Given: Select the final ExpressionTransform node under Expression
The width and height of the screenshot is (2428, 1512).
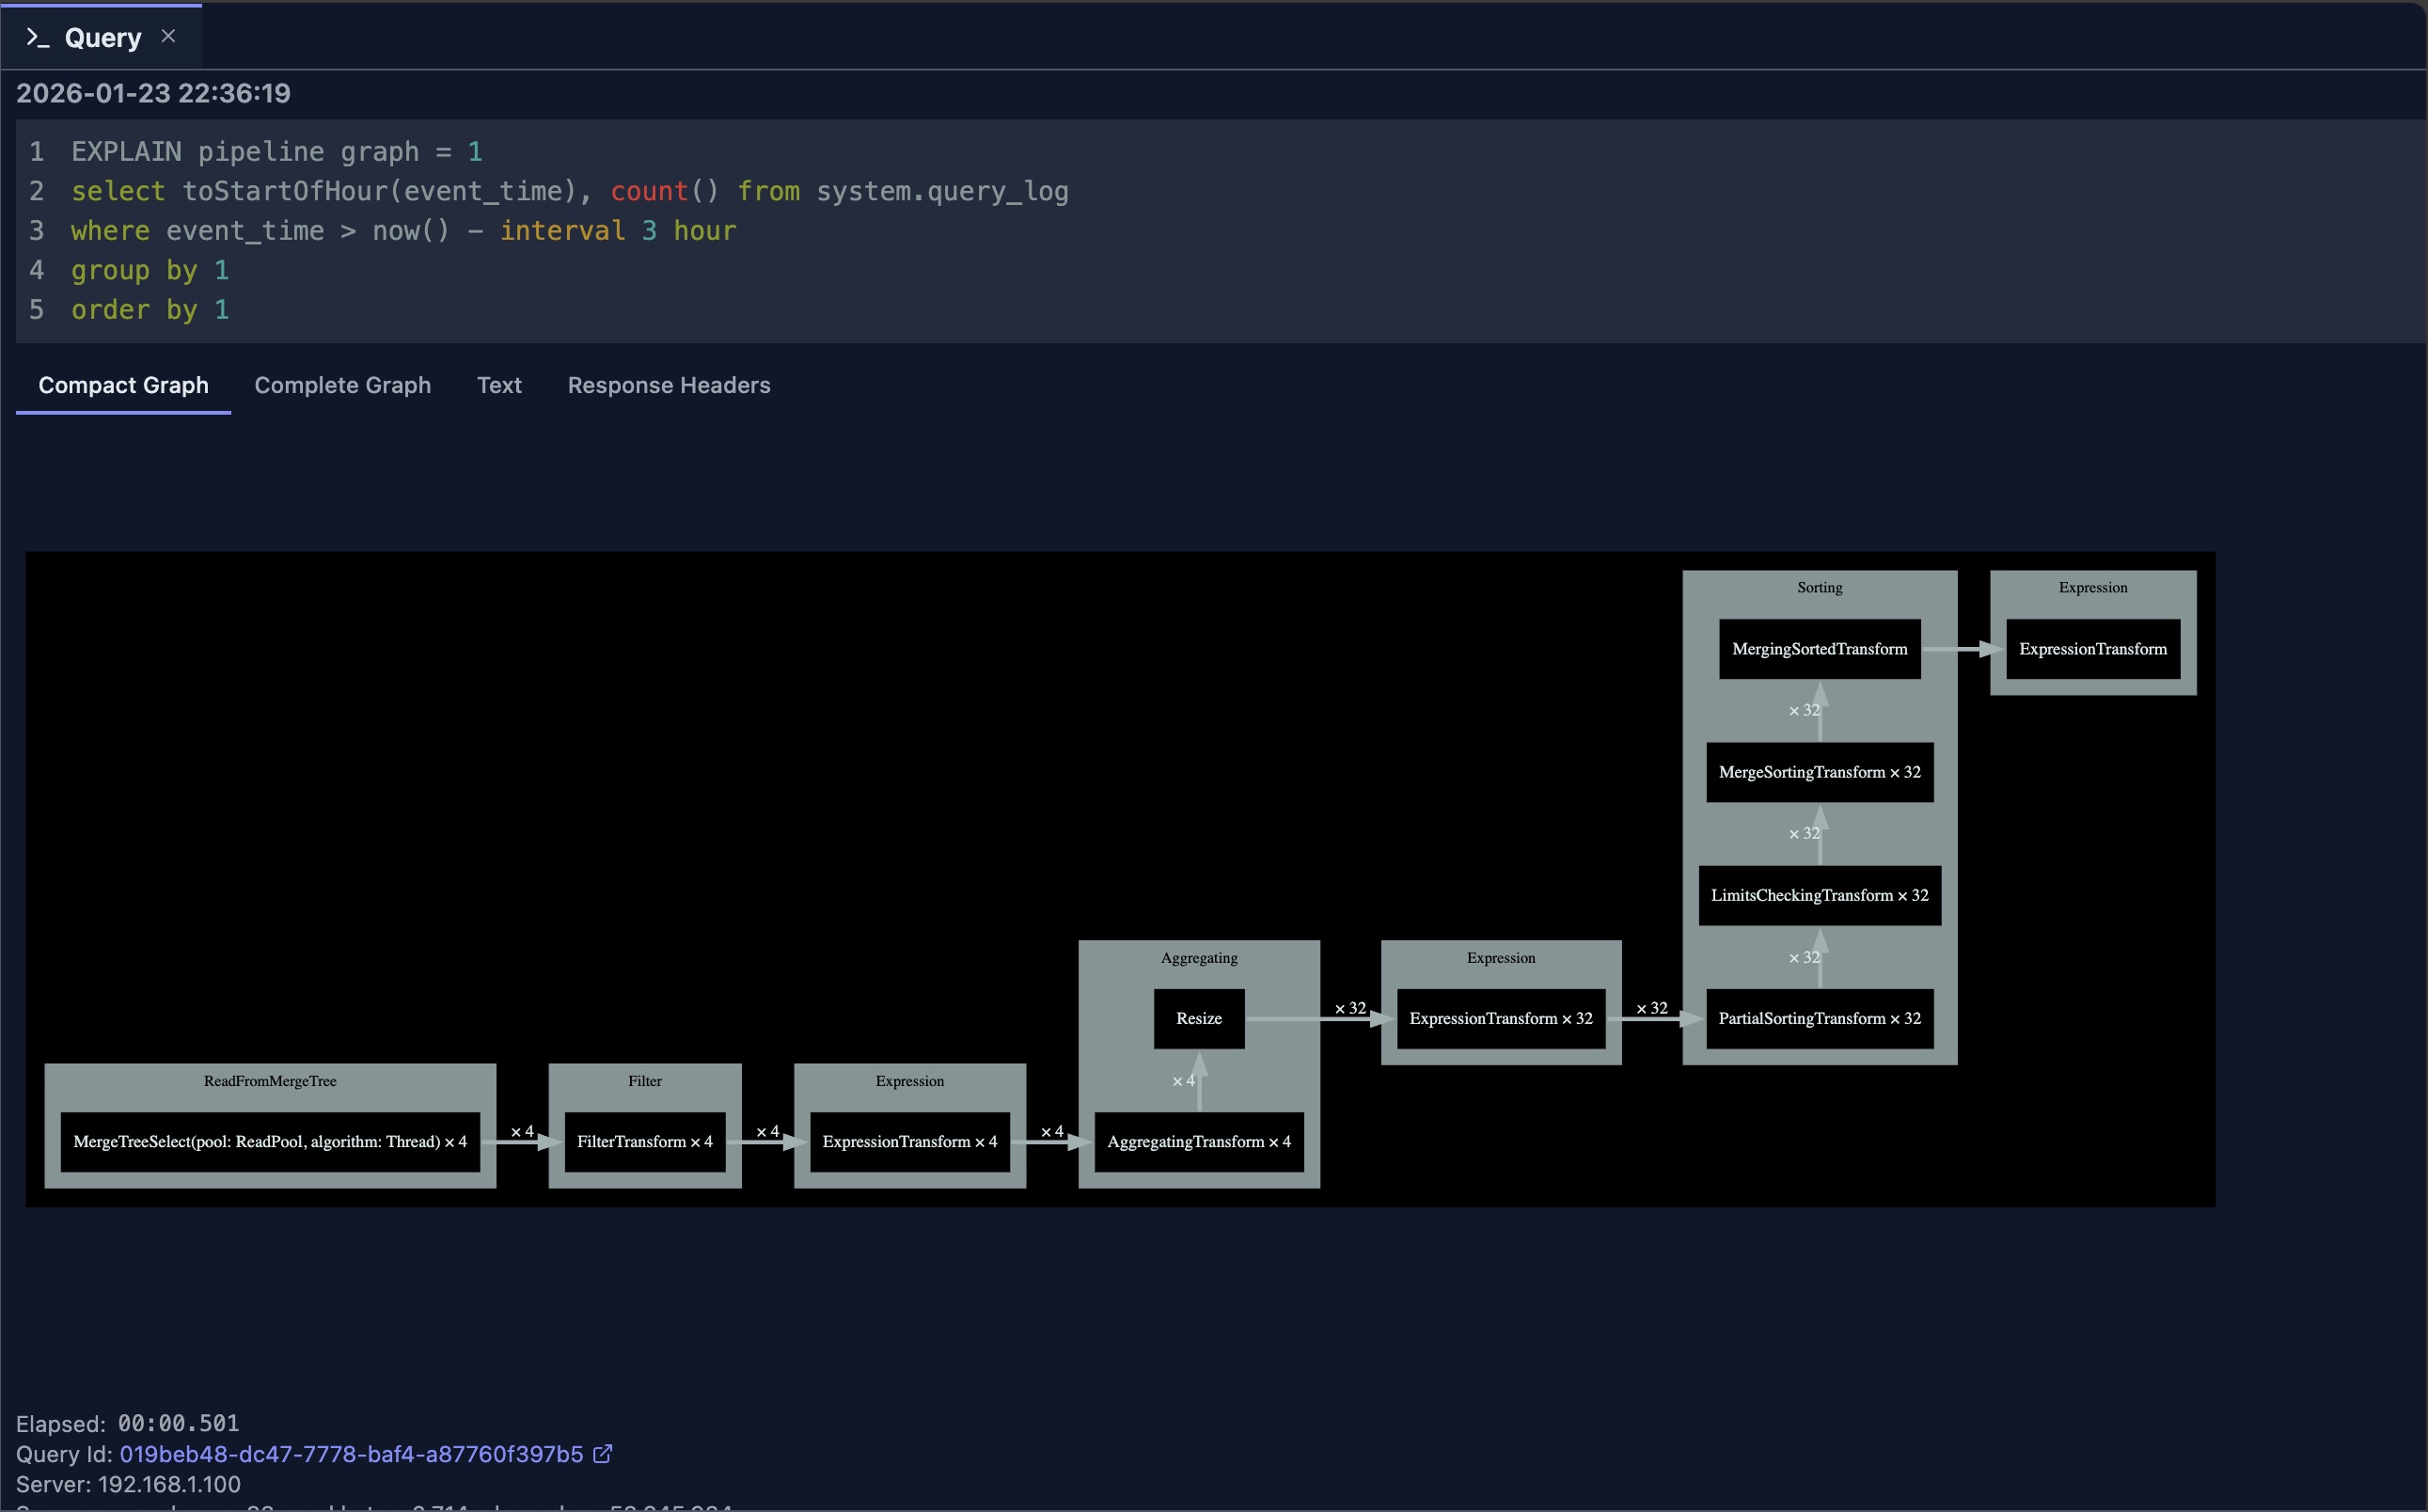Looking at the screenshot, I should click(x=2092, y=649).
